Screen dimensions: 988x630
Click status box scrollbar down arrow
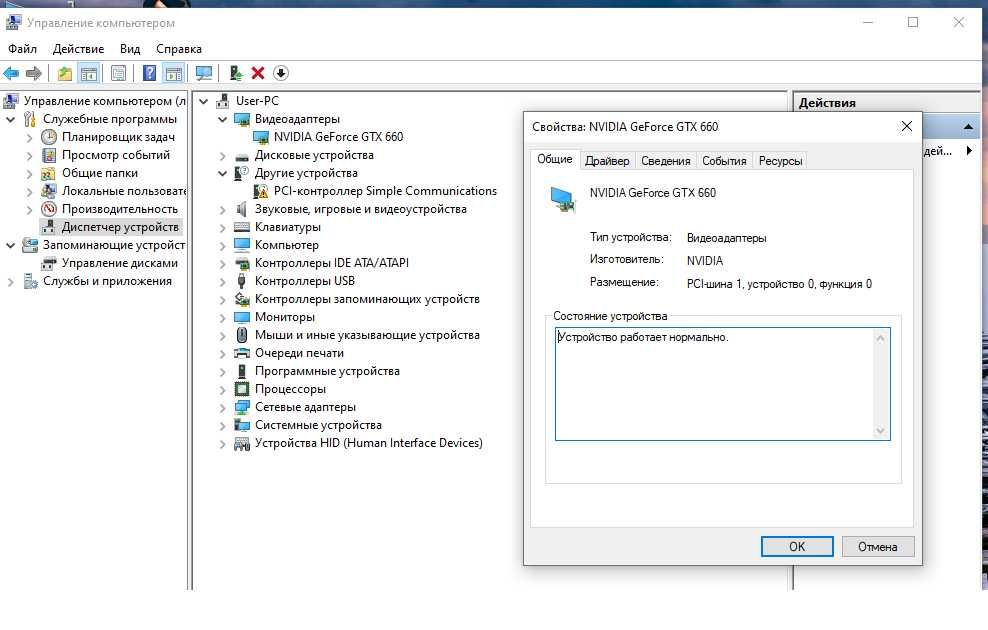click(880, 431)
